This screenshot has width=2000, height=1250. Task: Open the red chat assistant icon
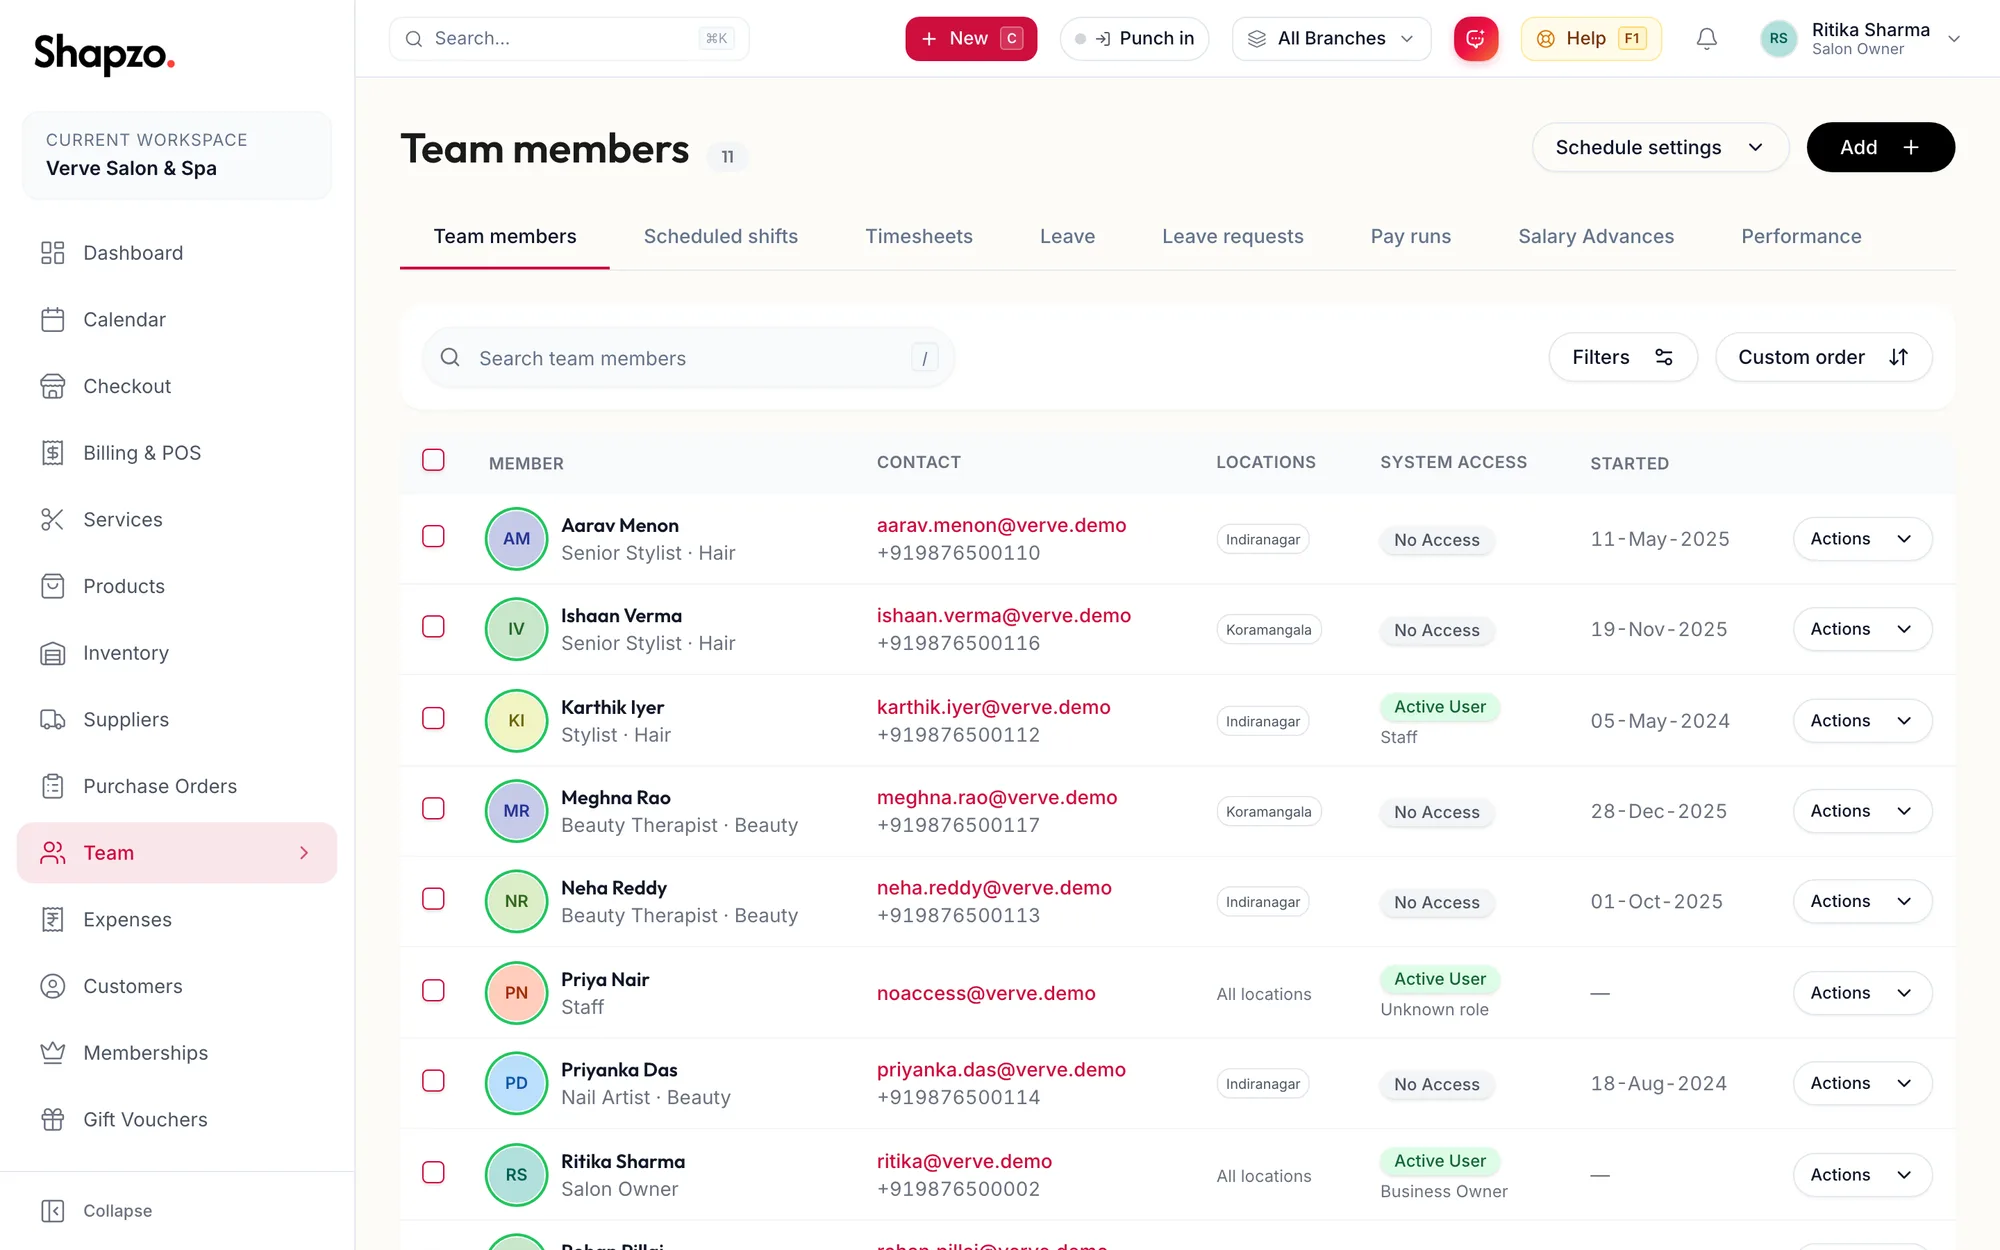(1476, 39)
